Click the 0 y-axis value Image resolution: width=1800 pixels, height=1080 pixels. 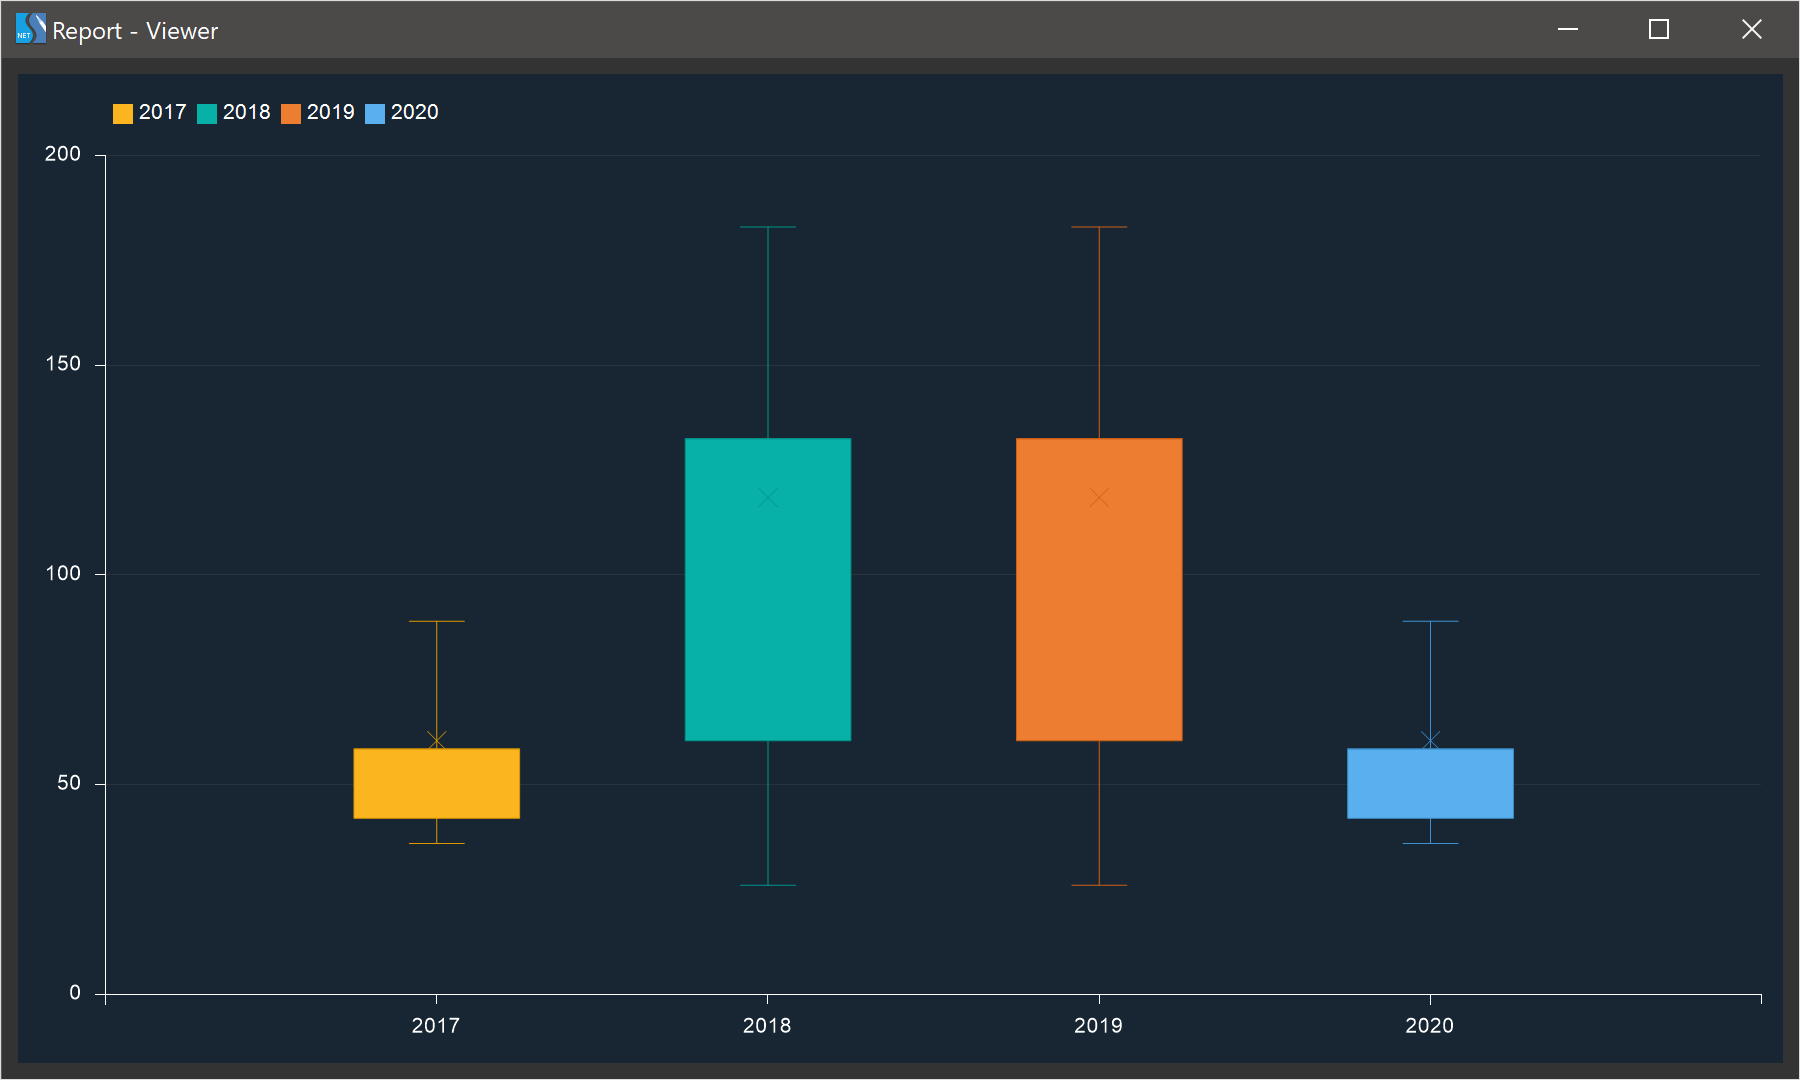pyautogui.click(x=75, y=993)
